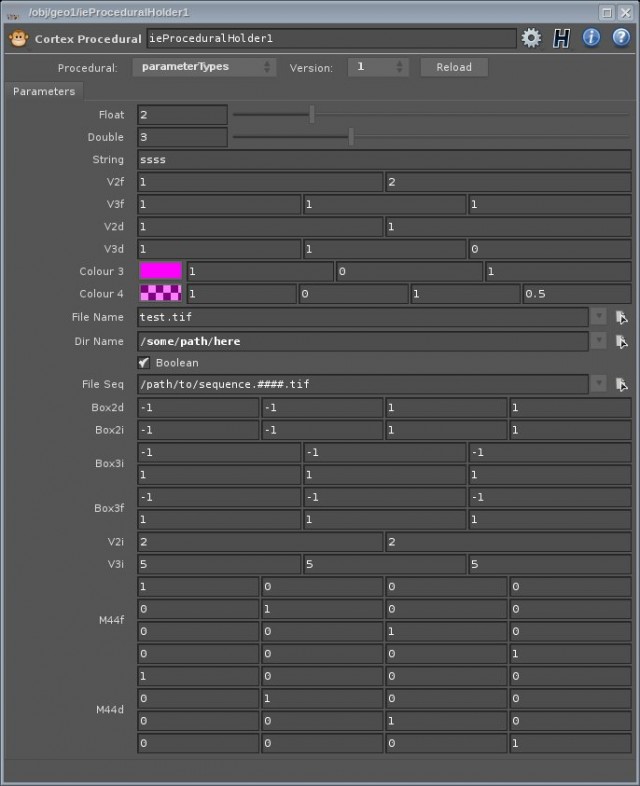640x786 pixels.
Task: Open file chooser for File Seq
Action: click(621, 384)
